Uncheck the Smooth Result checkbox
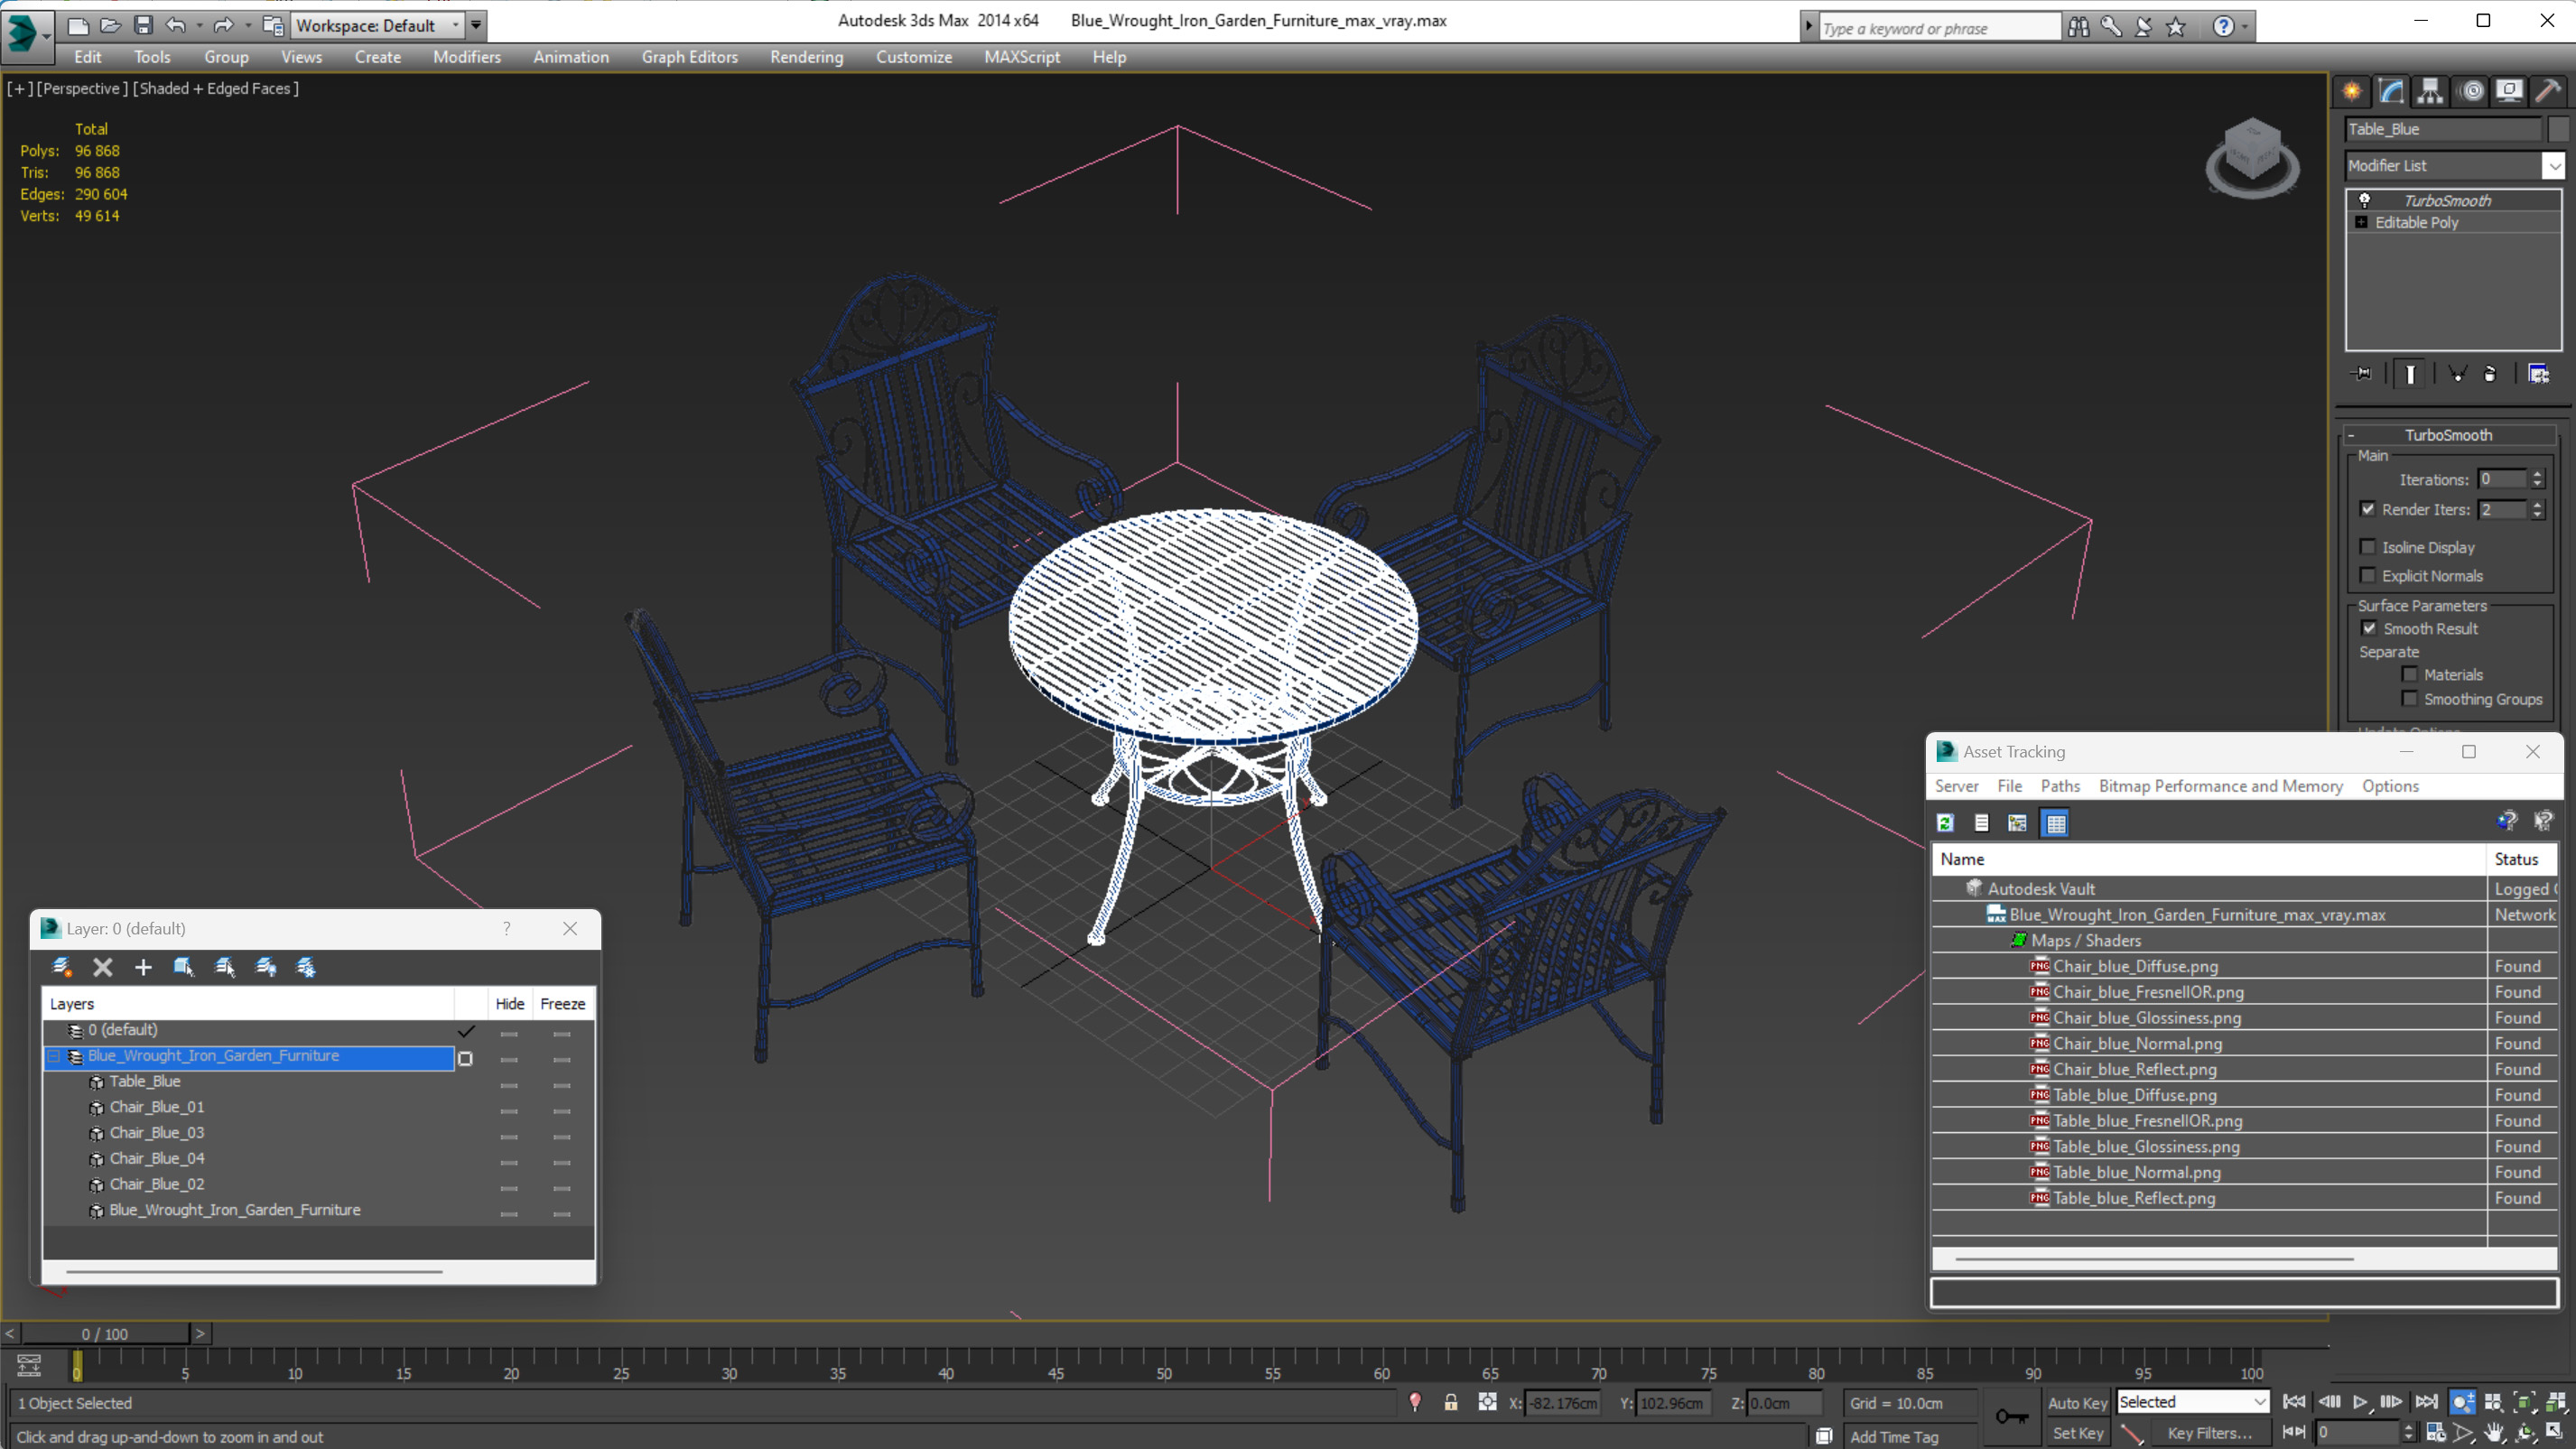 [x=2369, y=628]
